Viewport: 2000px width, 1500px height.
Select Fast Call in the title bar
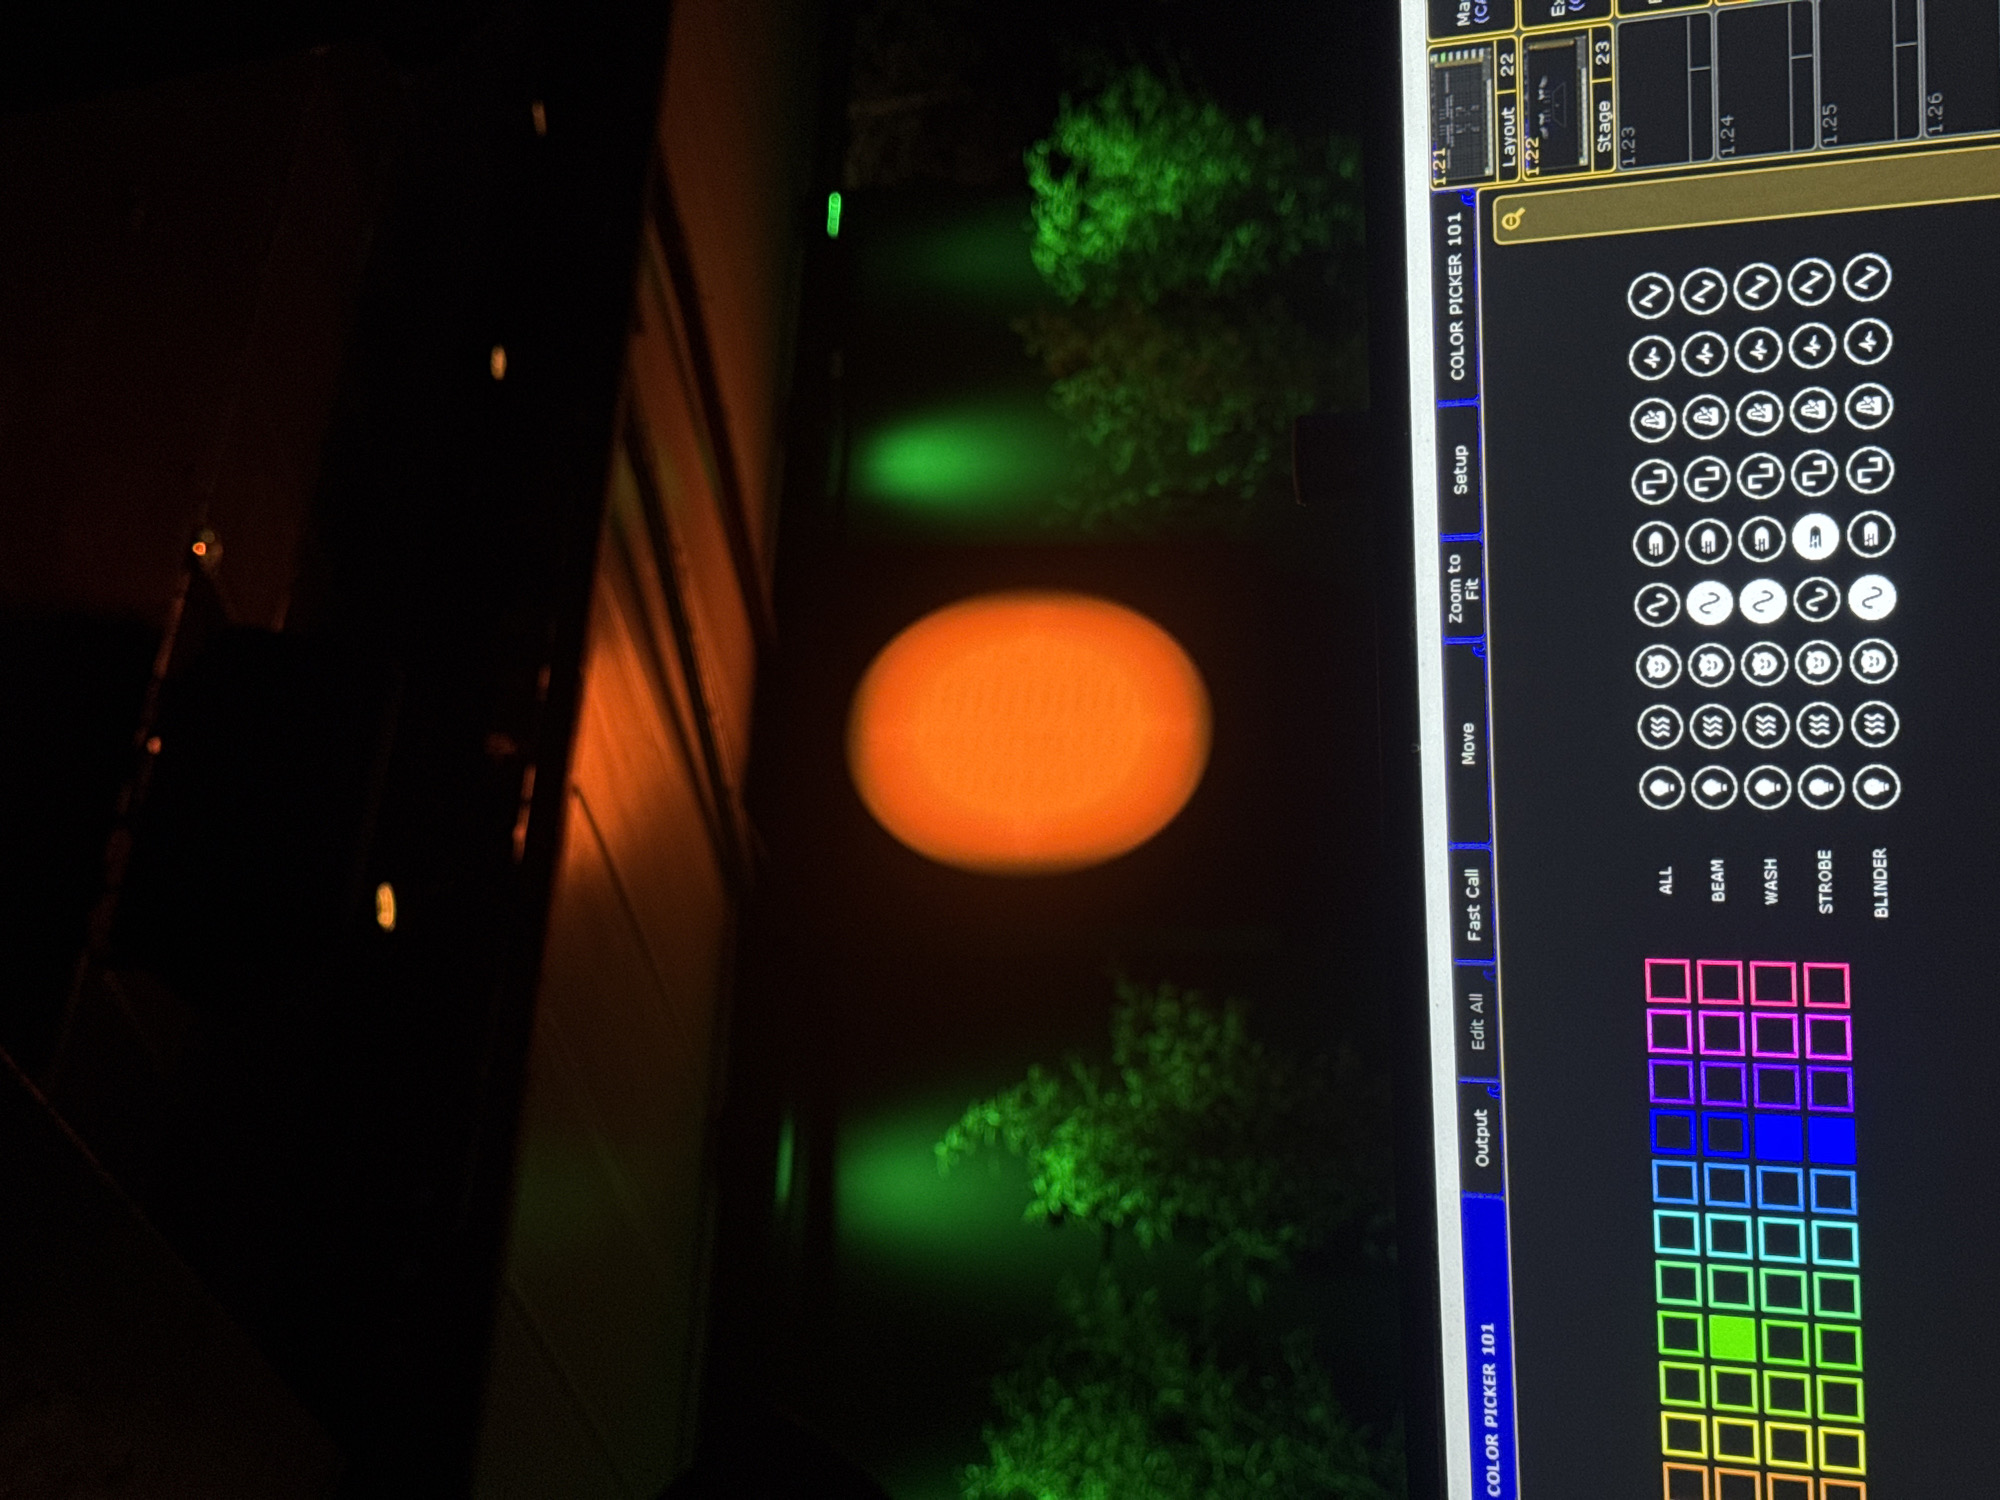(1472, 905)
